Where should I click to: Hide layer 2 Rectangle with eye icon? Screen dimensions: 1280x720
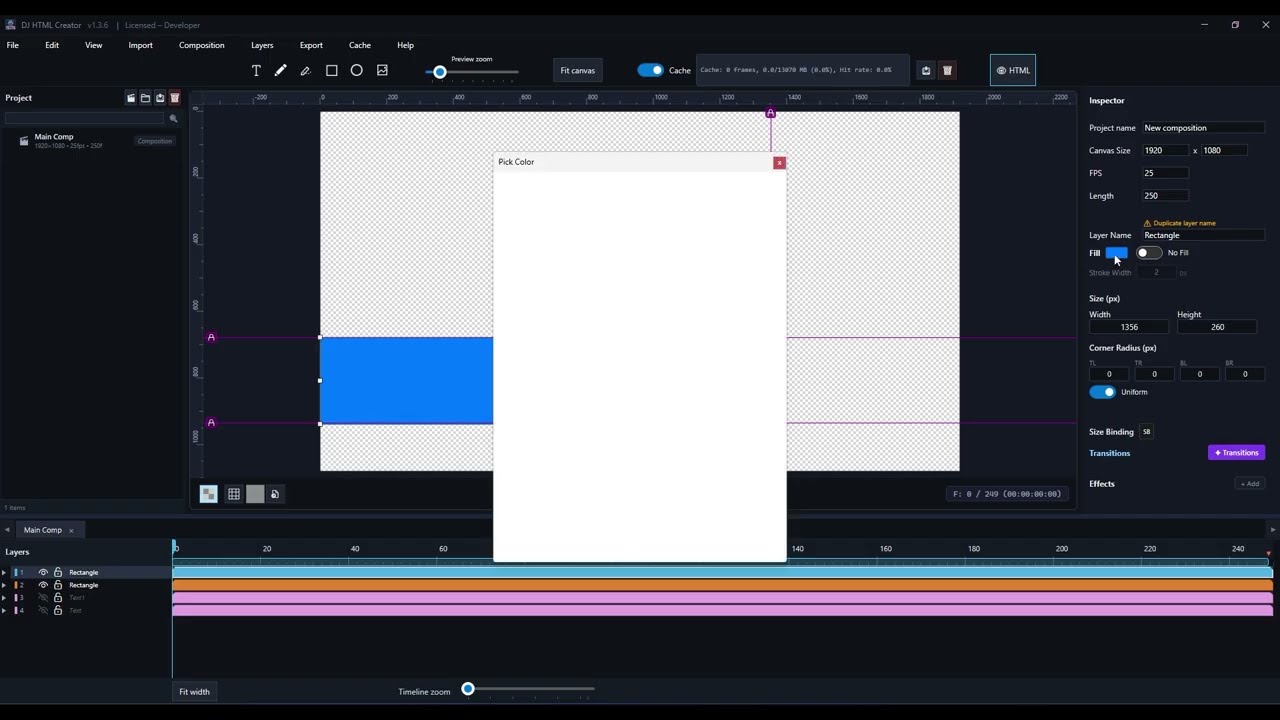[43, 585]
